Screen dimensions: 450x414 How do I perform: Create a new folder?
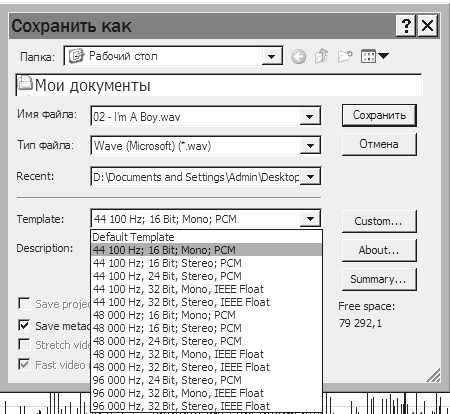pos(345,56)
